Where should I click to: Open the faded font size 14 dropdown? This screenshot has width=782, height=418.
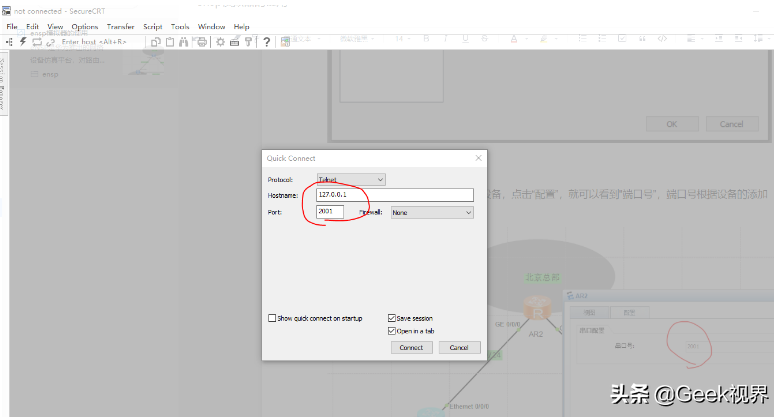point(403,38)
